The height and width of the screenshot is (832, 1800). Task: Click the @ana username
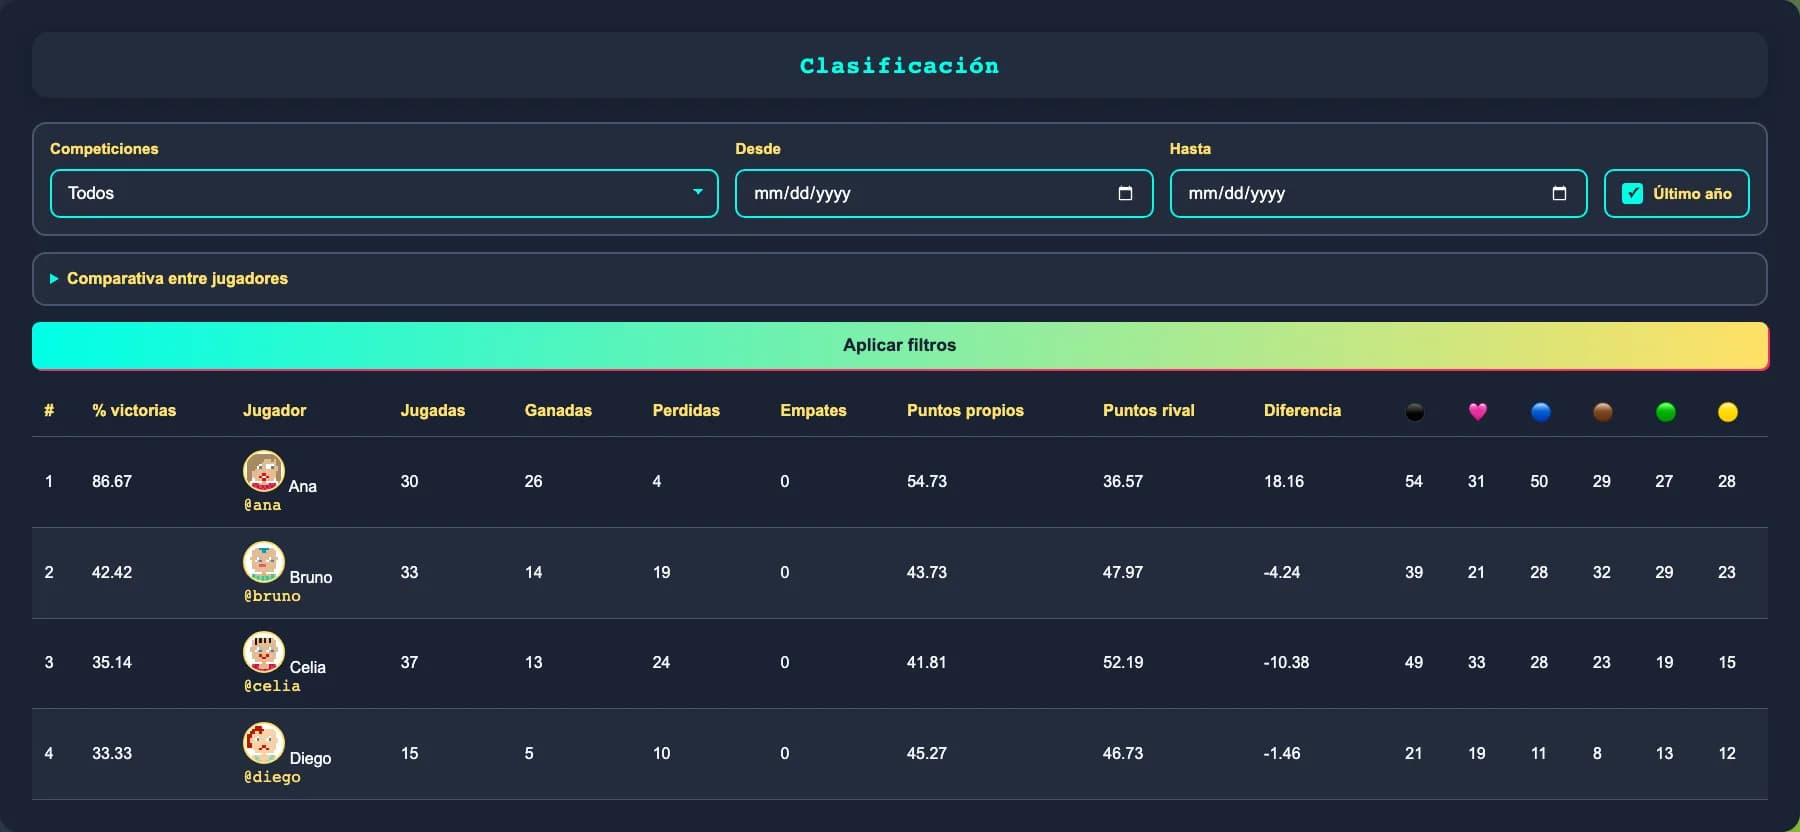tap(262, 505)
